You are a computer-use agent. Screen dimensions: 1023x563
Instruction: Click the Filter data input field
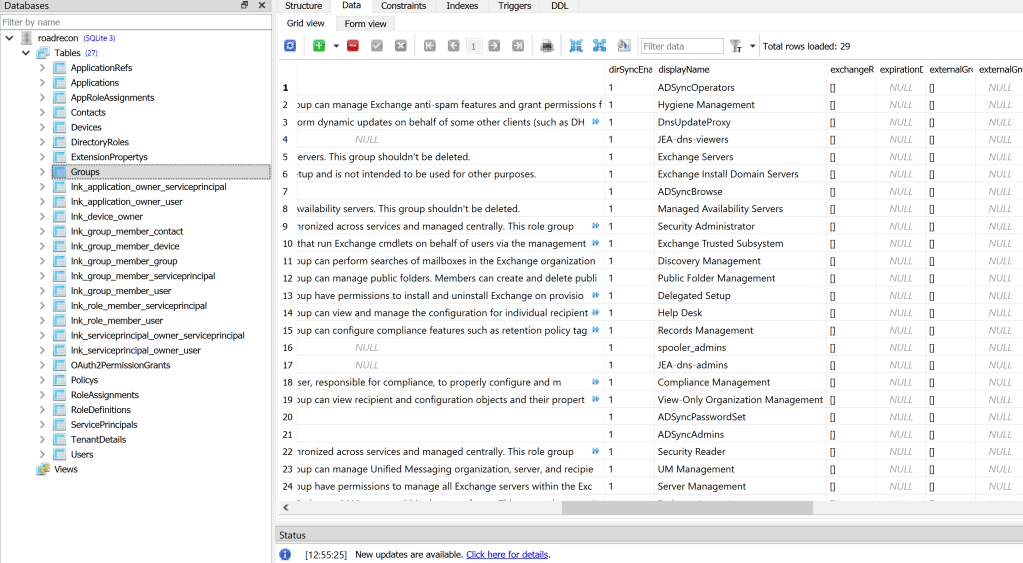(681, 46)
